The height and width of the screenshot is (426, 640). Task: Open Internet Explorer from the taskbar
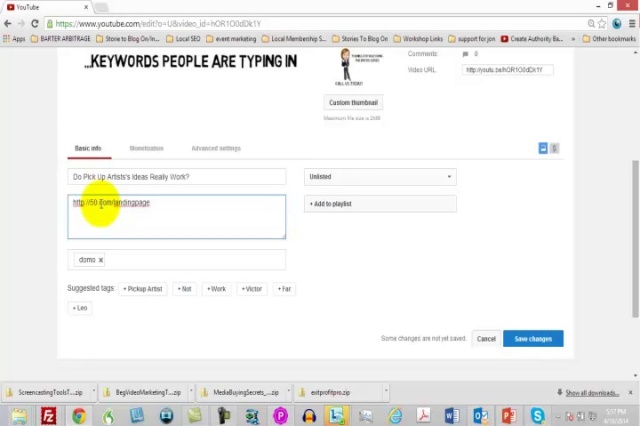395,416
